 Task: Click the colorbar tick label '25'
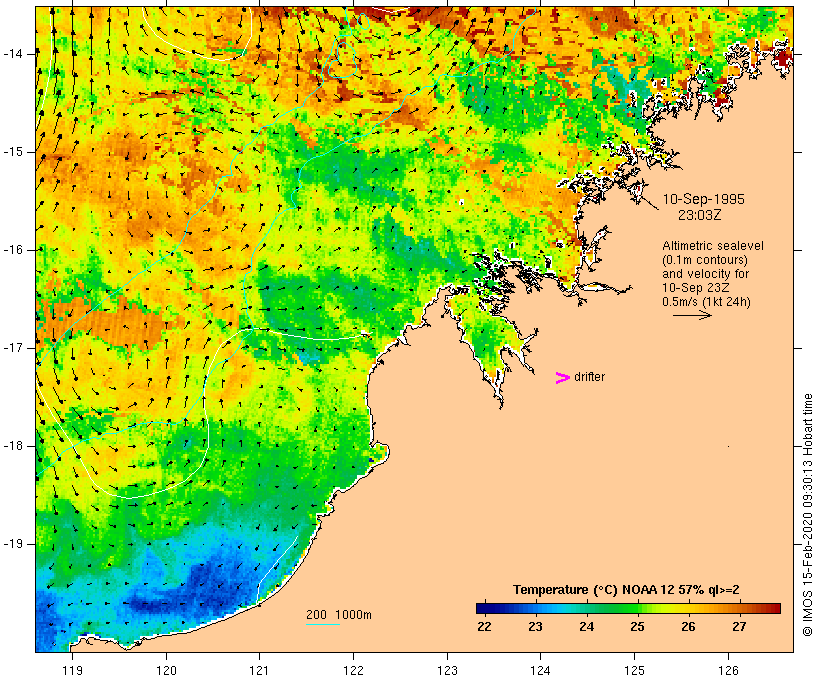(637, 626)
